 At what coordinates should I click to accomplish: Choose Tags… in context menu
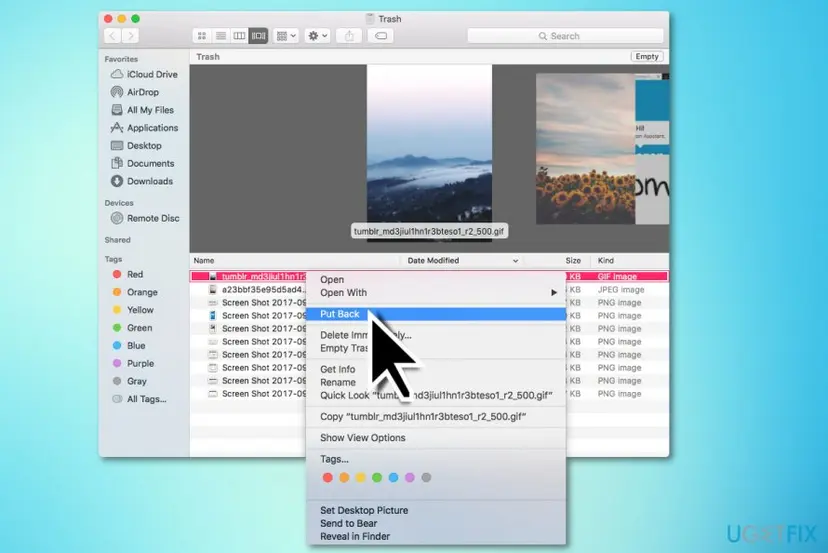point(436,459)
